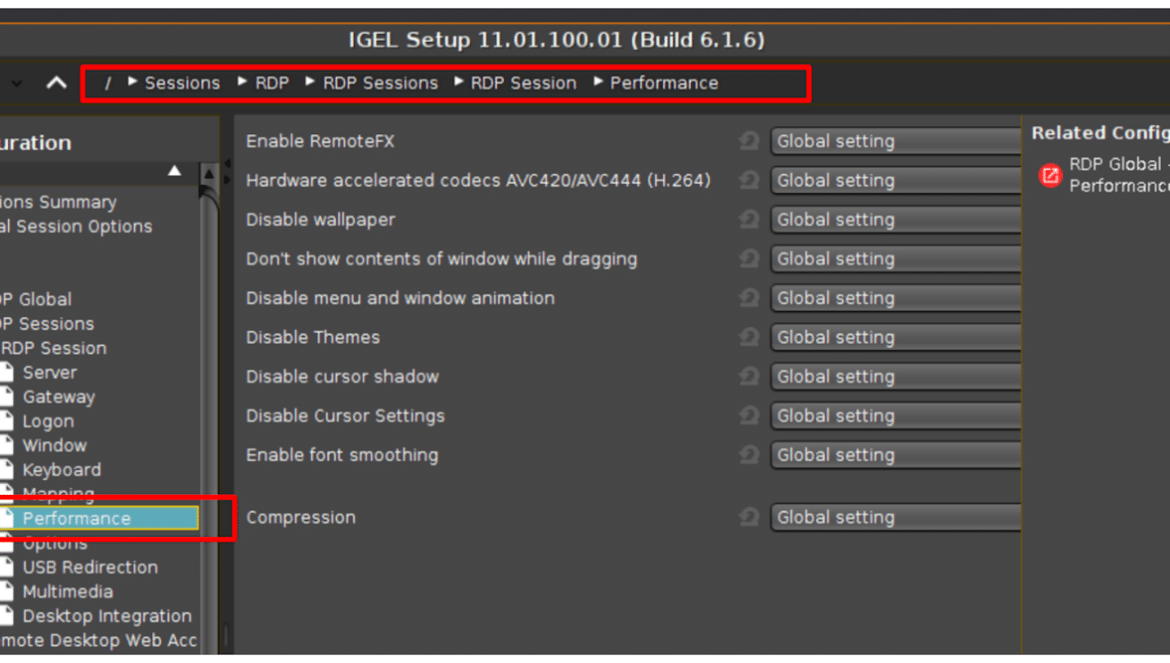Click reset icon beside Disable Themes
Viewport: 1170px width, 663px height.
749,337
